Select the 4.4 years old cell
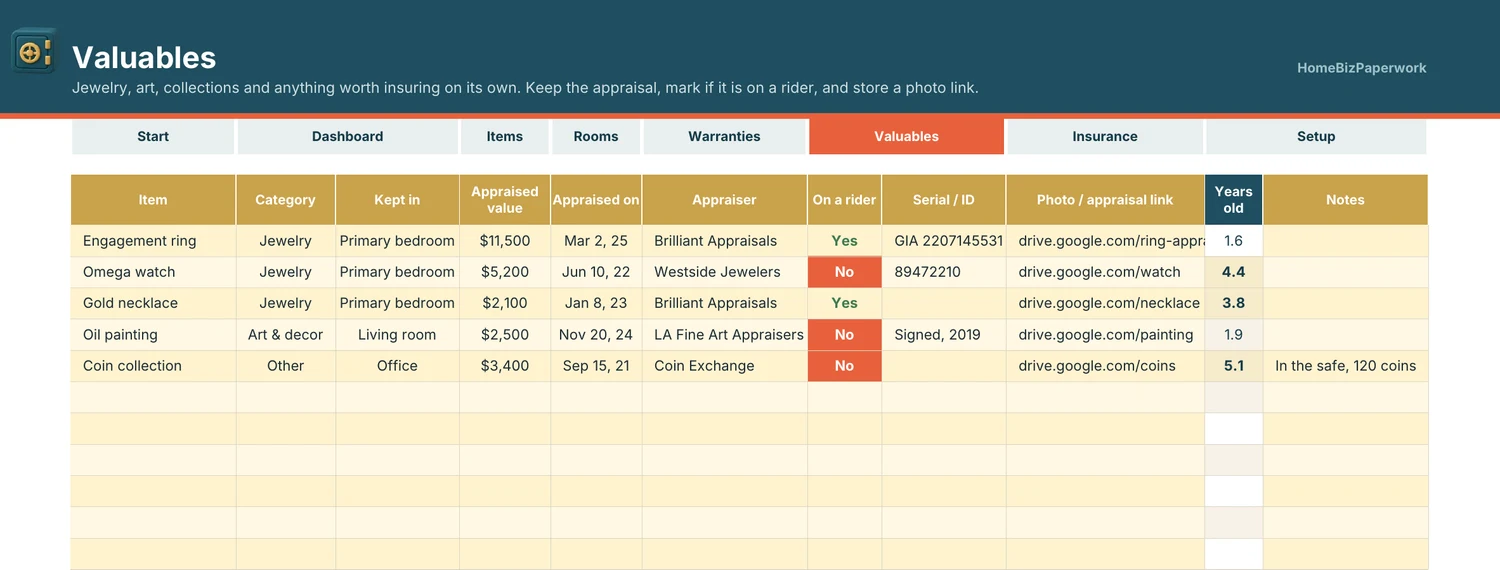The image size is (1500, 570). tap(1233, 272)
